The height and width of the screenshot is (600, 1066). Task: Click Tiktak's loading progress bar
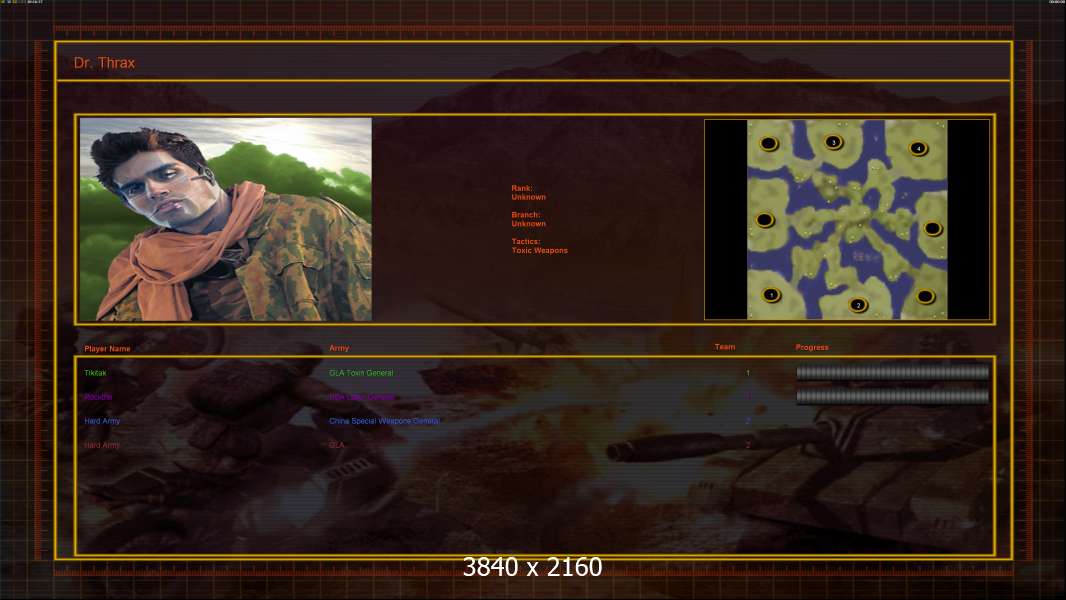[x=893, y=372]
